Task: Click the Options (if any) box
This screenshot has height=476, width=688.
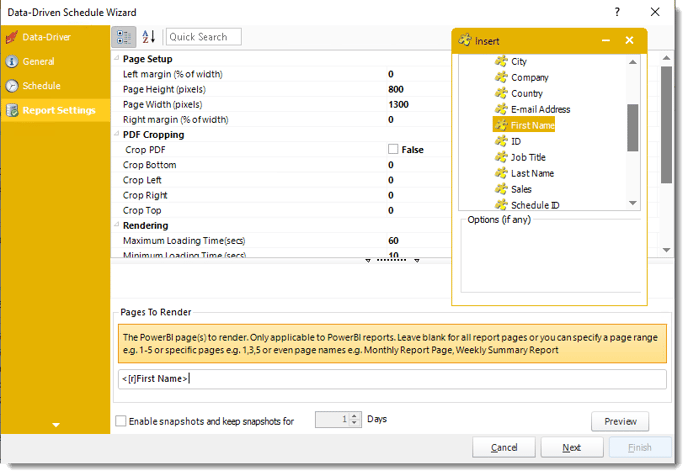Action: click(551, 256)
